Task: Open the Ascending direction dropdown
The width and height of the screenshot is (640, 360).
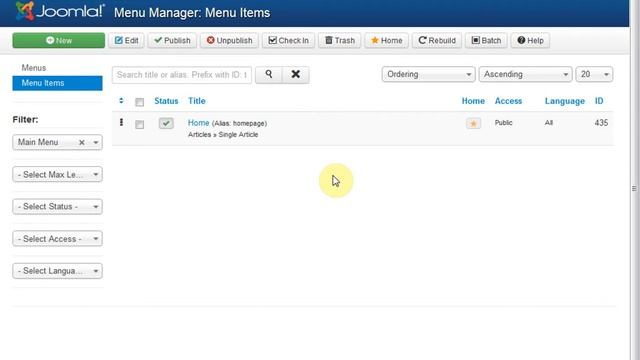Action: click(525, 74)
